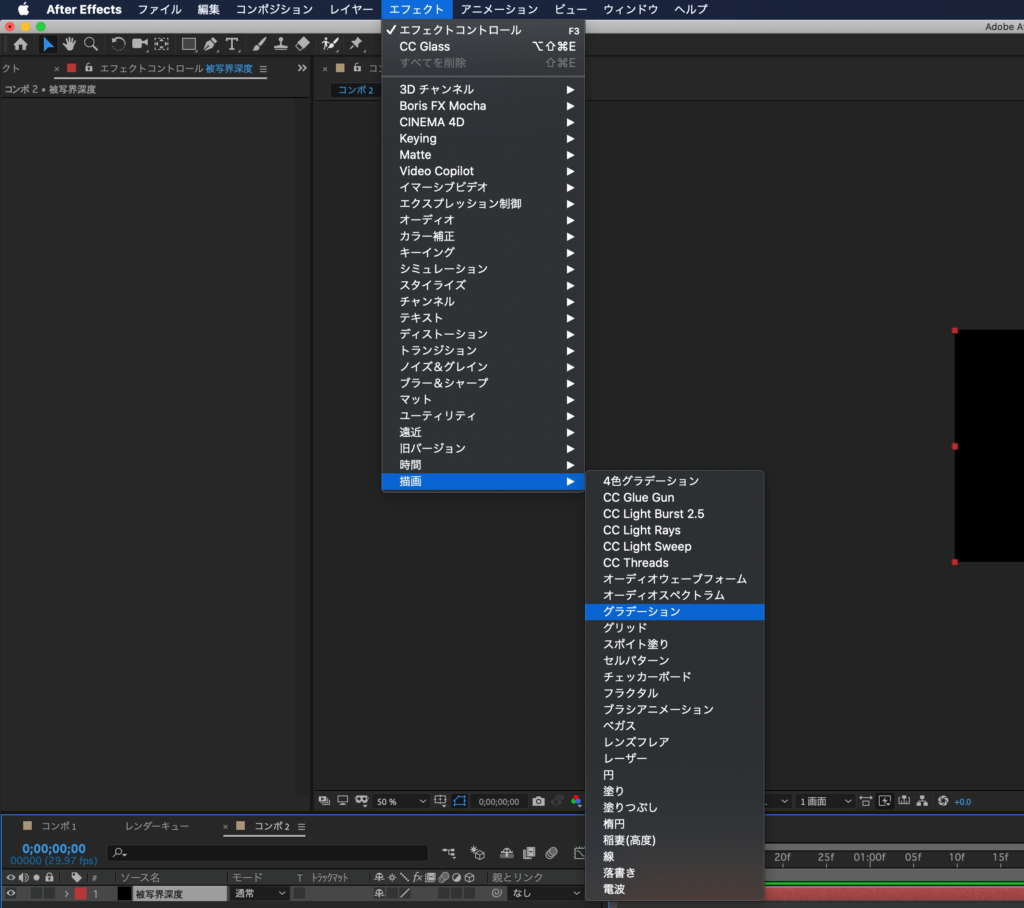Click the reset exposure icon in viewer
The height and width of the screenshot is (908, 1024).
(943, 801)
